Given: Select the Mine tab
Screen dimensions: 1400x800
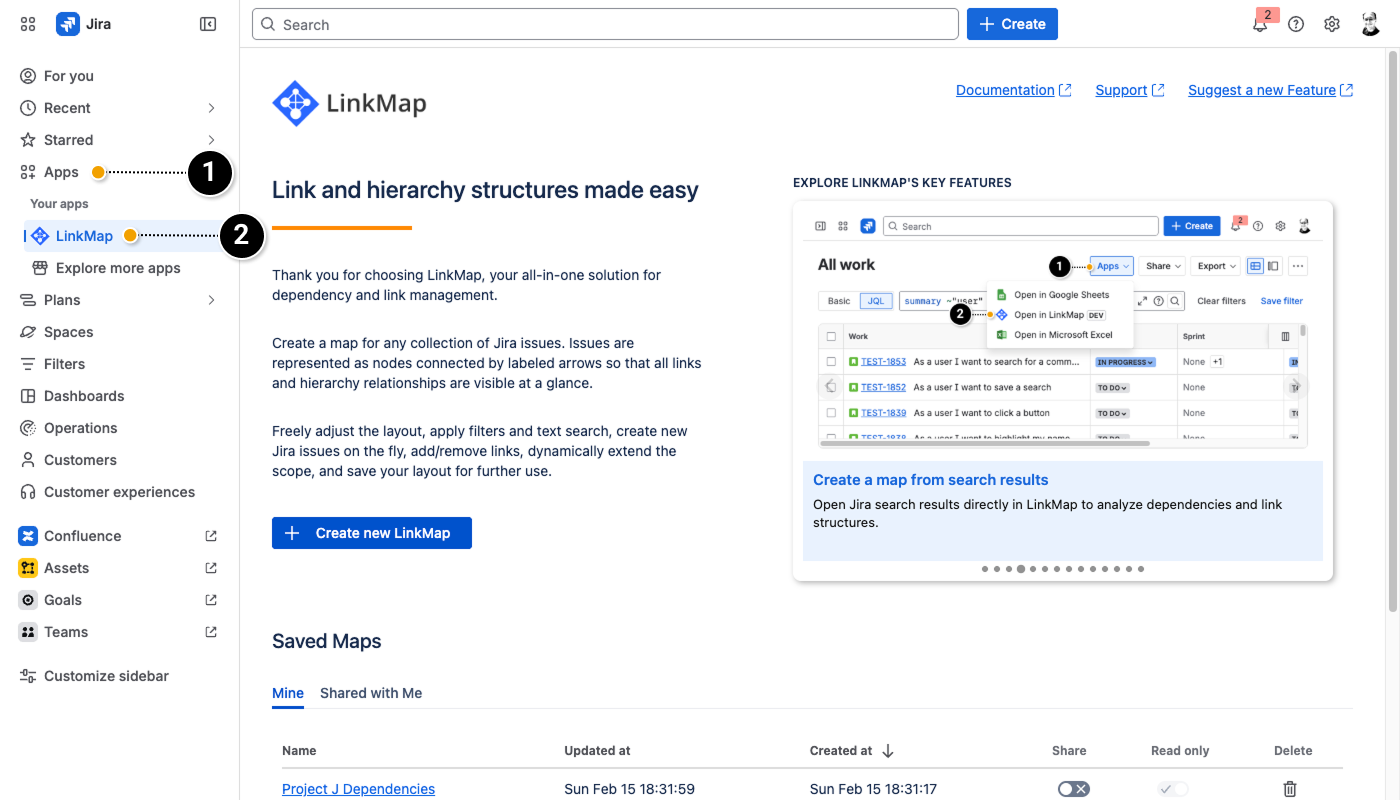Looking at the screenshot, I should pos(288,693).
